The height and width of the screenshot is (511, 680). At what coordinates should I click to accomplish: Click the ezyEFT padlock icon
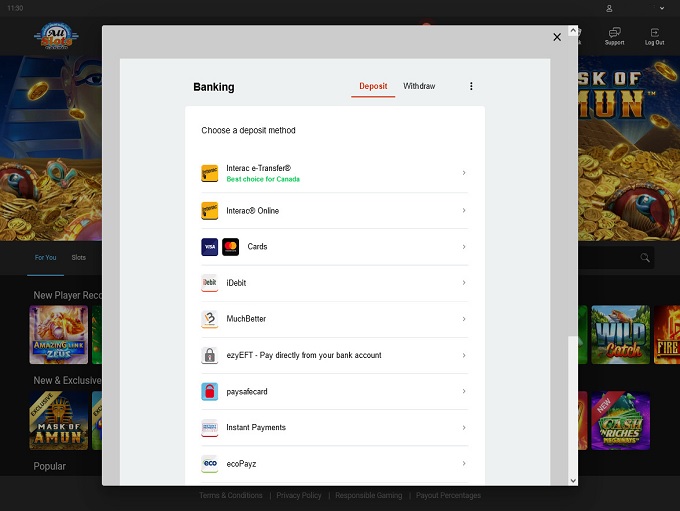pos(209,355)
